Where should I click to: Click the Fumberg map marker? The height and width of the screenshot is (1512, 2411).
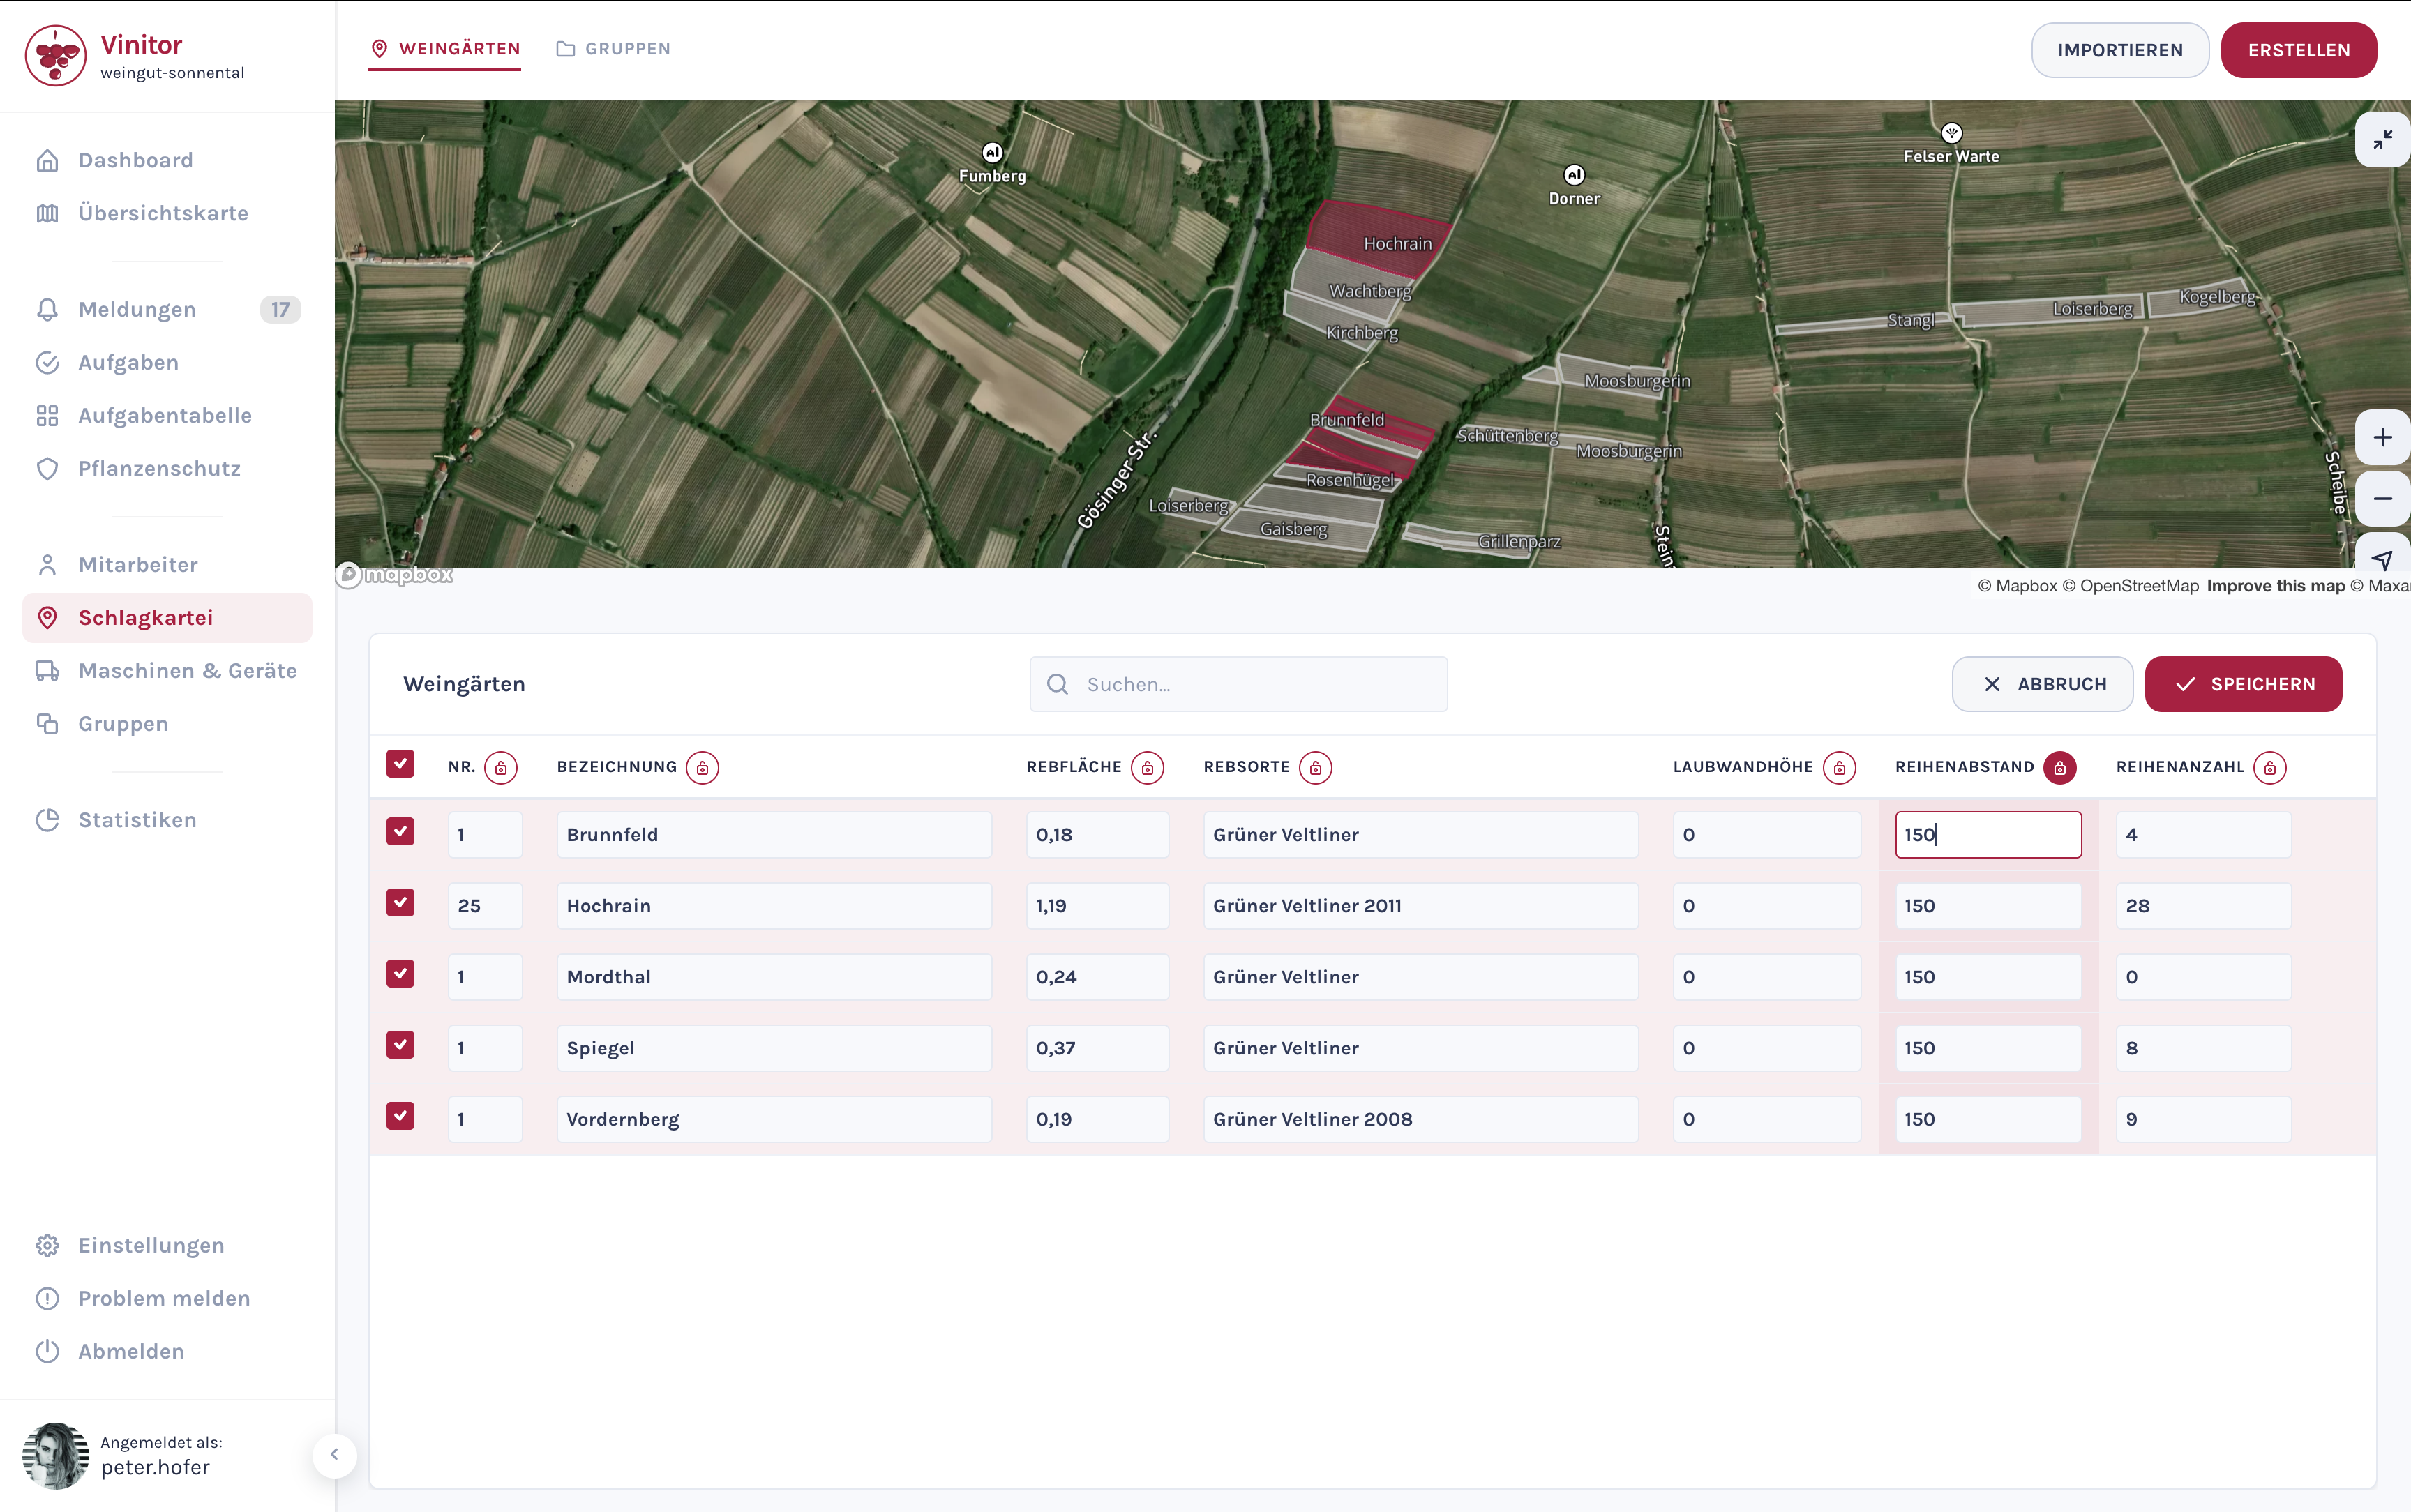[x=991, y=153]
